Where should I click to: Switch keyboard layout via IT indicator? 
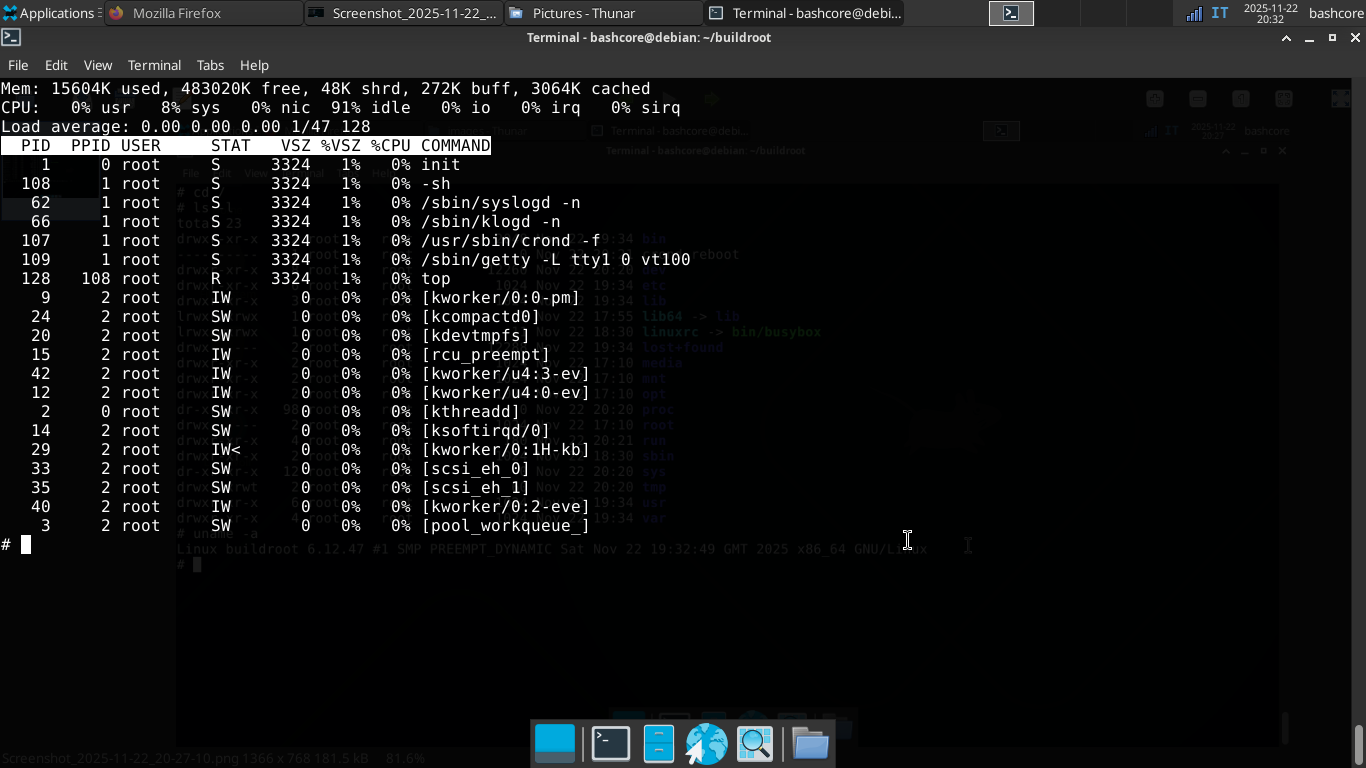click(x=1220, y=13)
